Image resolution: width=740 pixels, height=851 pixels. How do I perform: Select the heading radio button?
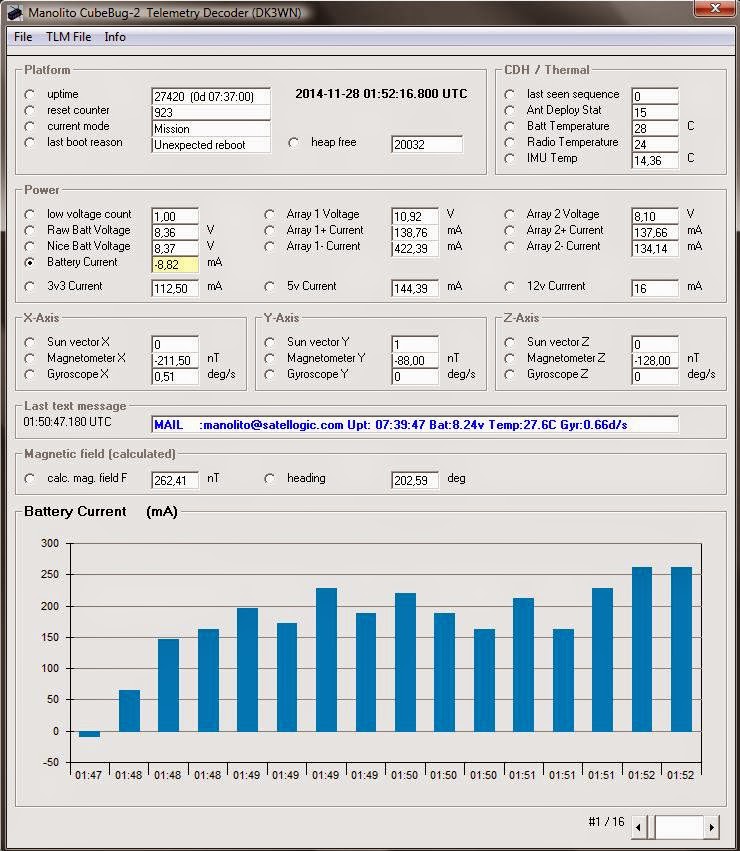point(269,479)
